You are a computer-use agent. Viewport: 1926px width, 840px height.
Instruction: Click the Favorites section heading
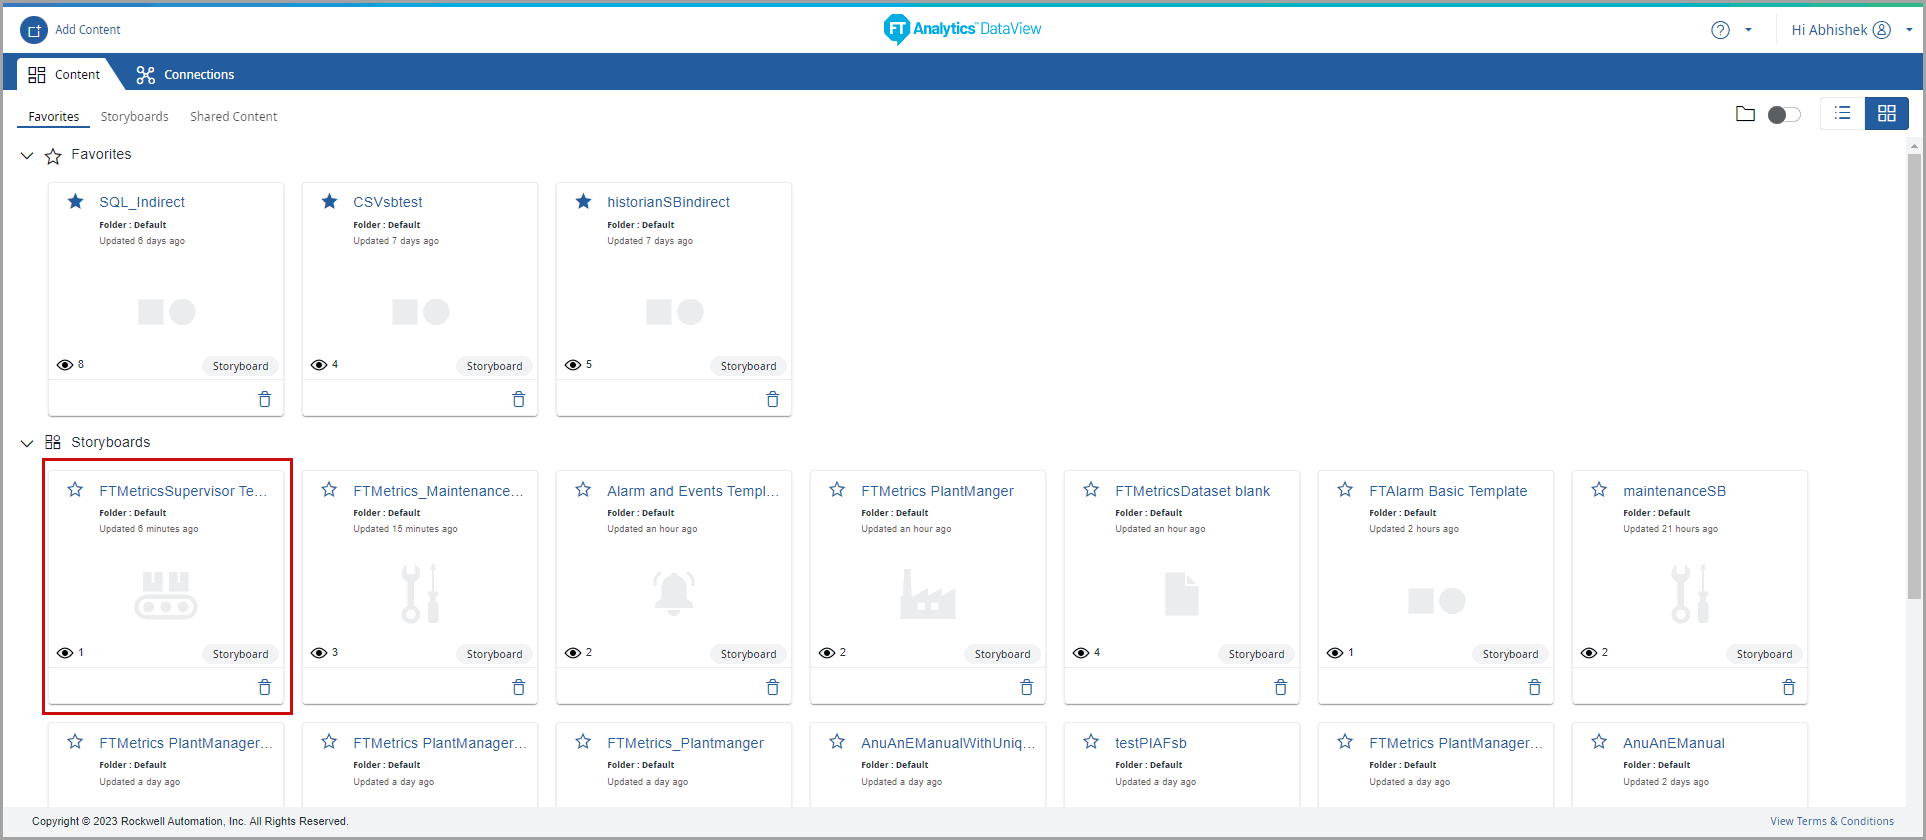tap(101, 154)
